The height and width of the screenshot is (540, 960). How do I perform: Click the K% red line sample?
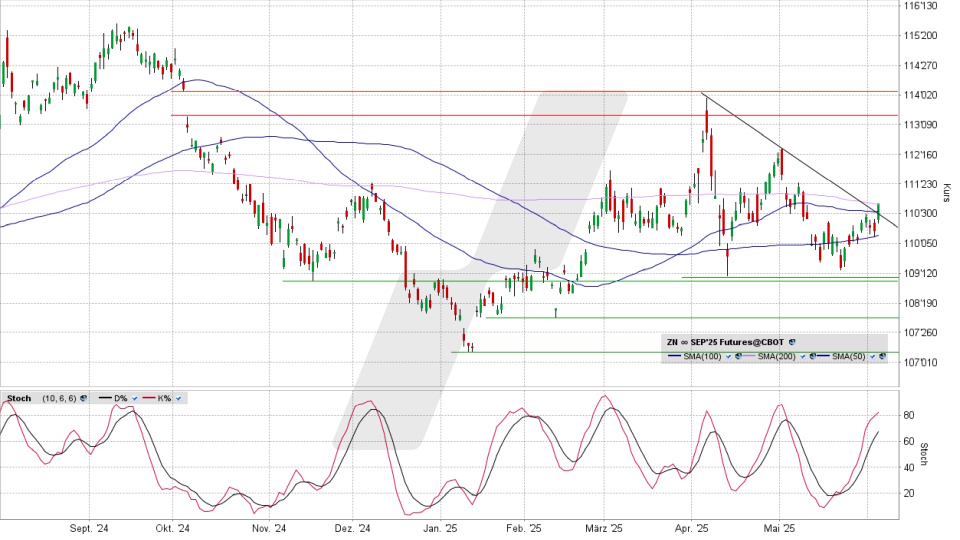[x=149, y=397]
